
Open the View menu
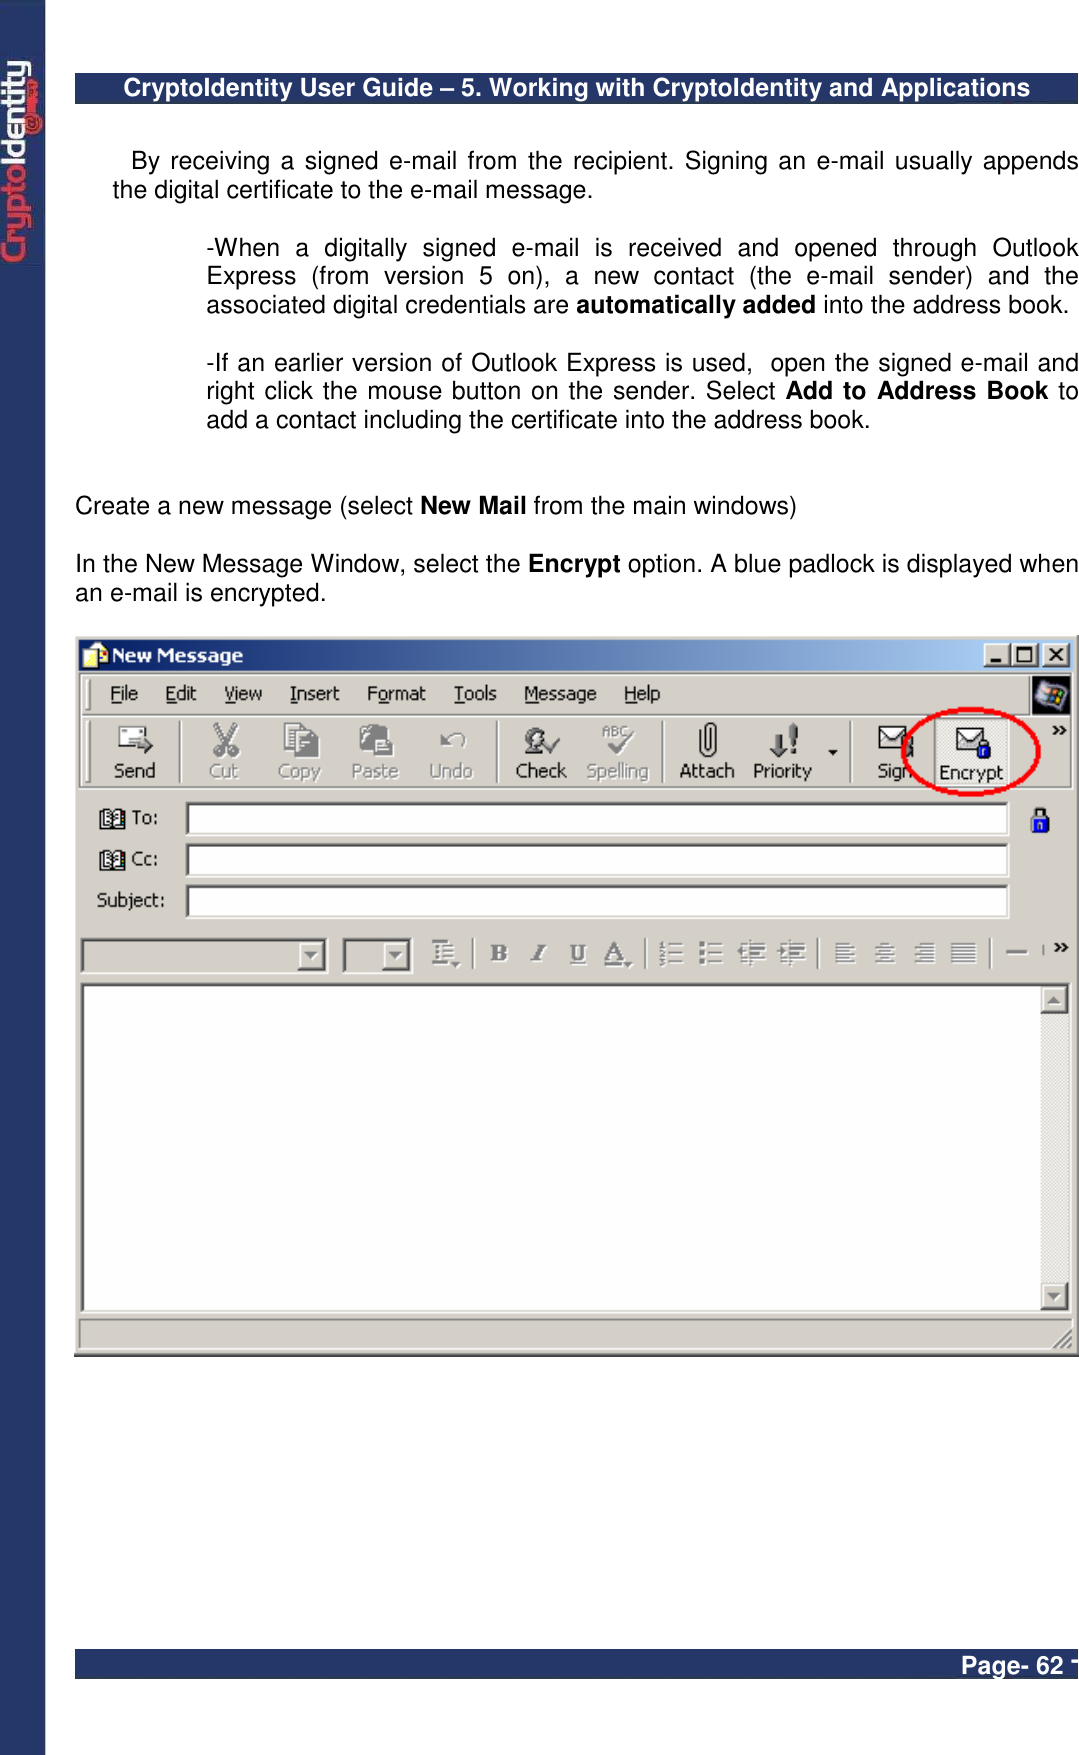[243, 693]
